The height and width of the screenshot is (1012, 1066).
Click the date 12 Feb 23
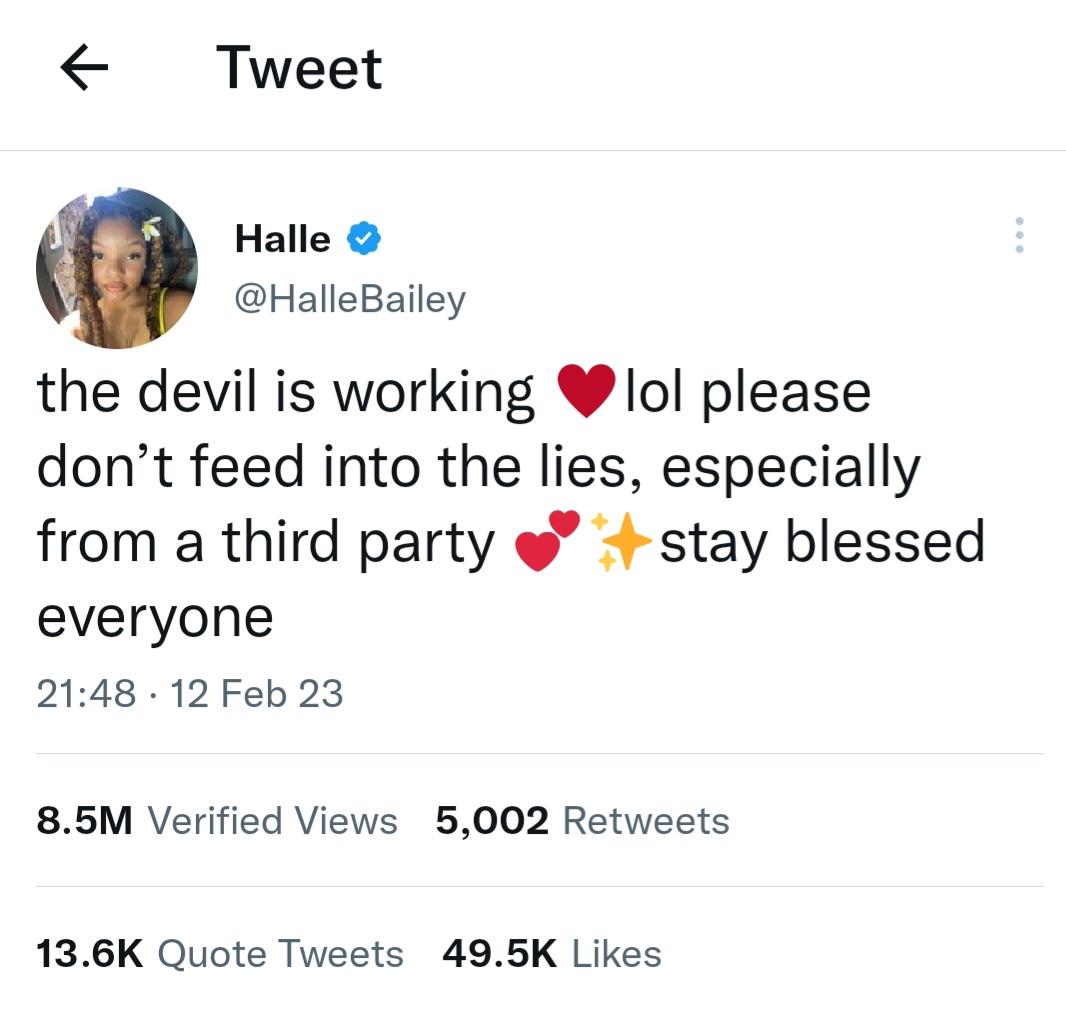coord(257,693)
